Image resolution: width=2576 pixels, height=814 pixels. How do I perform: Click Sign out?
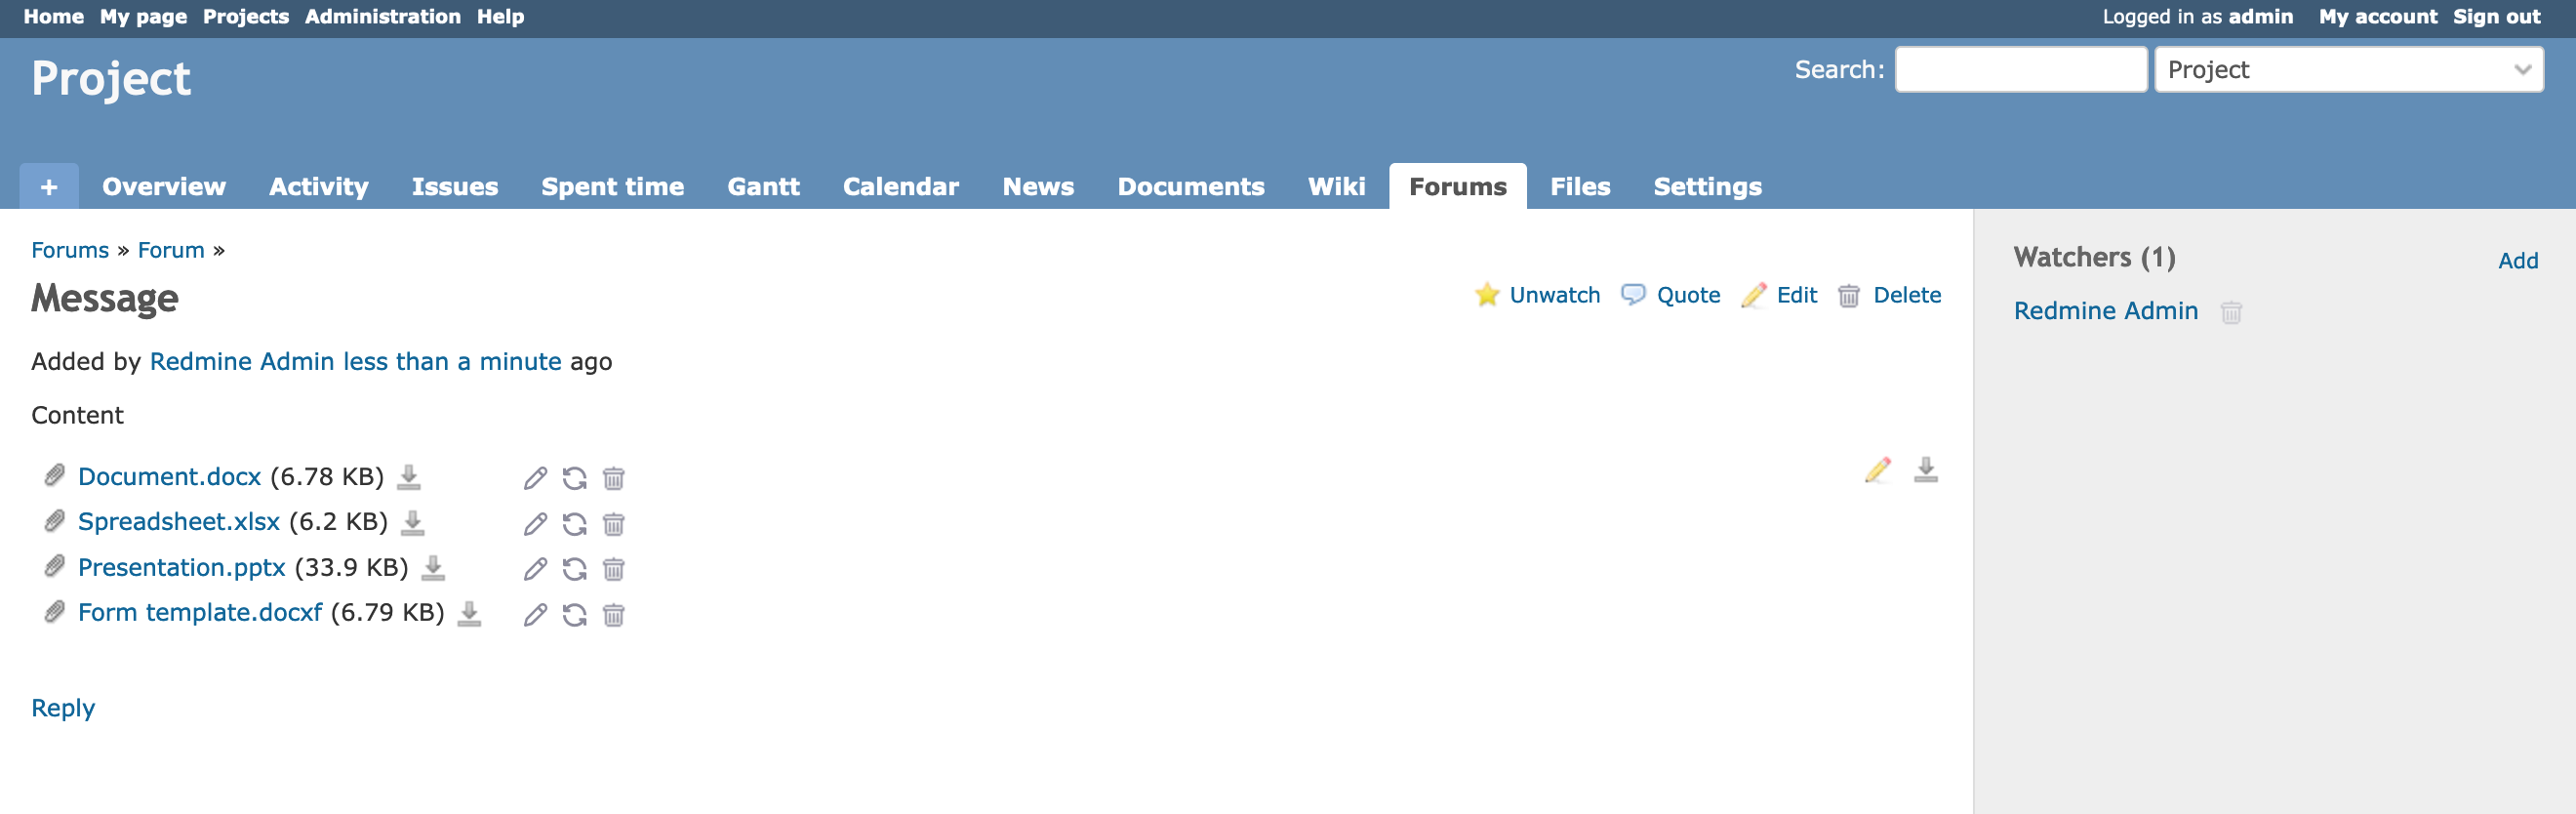[2496, 17]
